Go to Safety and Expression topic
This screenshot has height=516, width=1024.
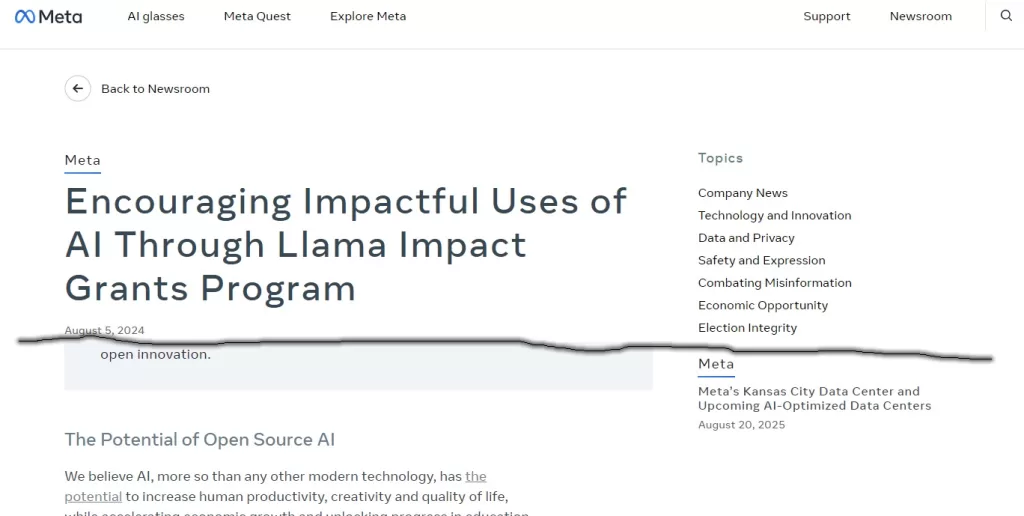(x=761, y=260)
